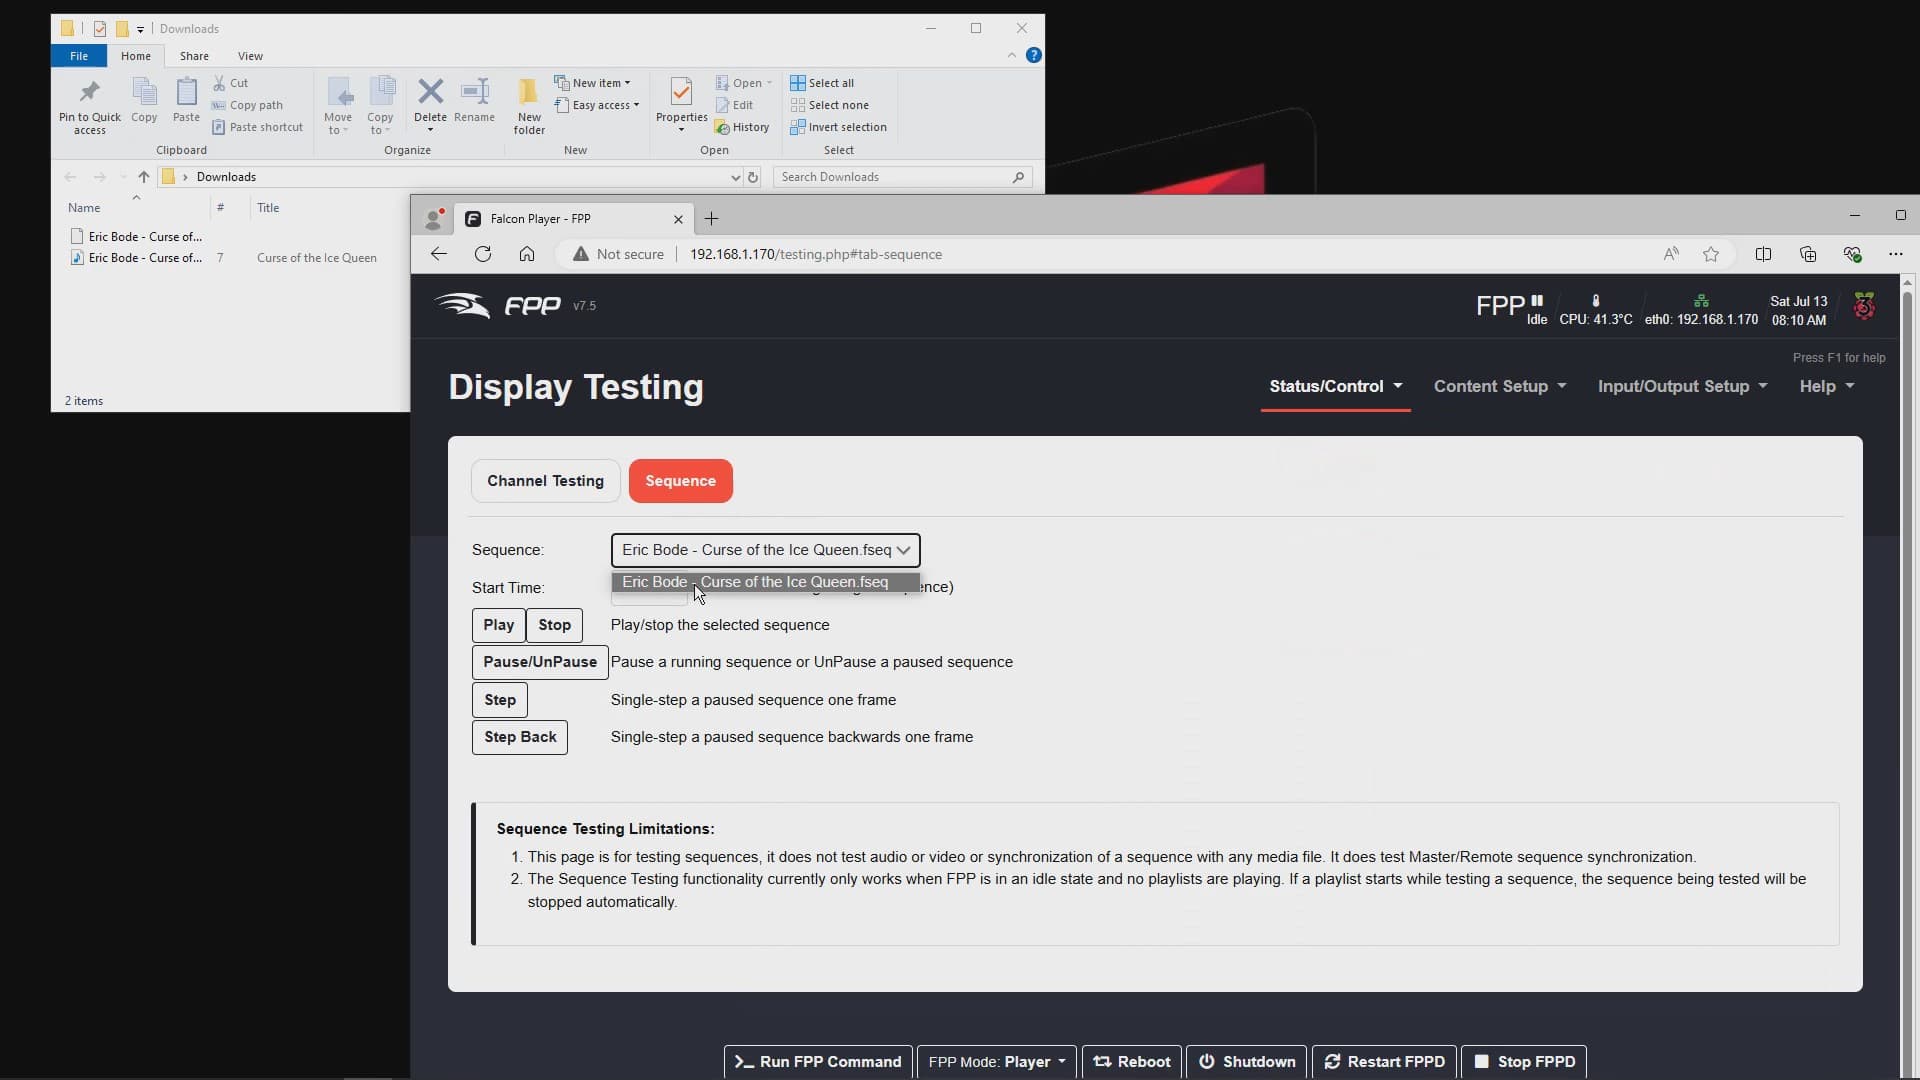This screenshot has height=1080, width=1920.
Task: Expand the Content Setup menu
Action: (1500, 386)
